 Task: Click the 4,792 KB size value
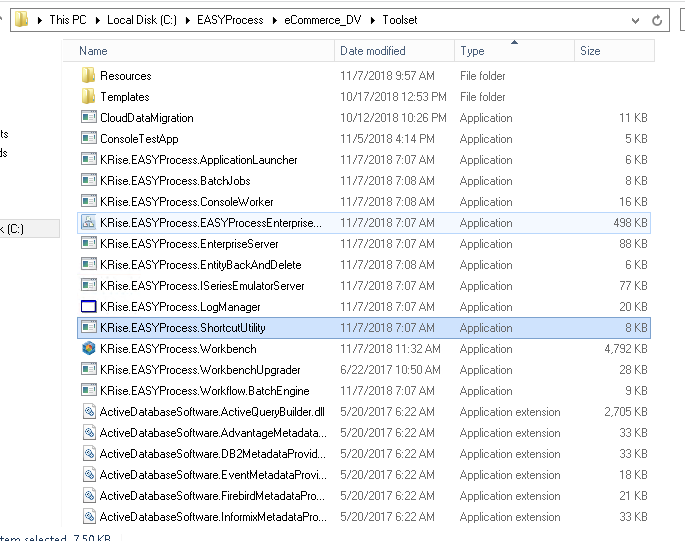tap(626, 349)
